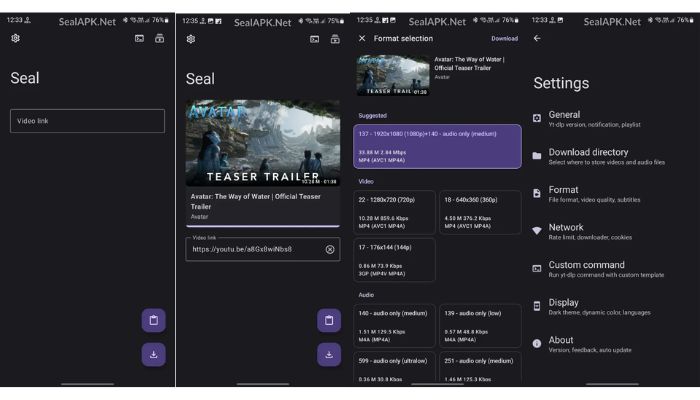
Task: Pick the 599 audio only (ultralow) option
Action: pos(394,368)
